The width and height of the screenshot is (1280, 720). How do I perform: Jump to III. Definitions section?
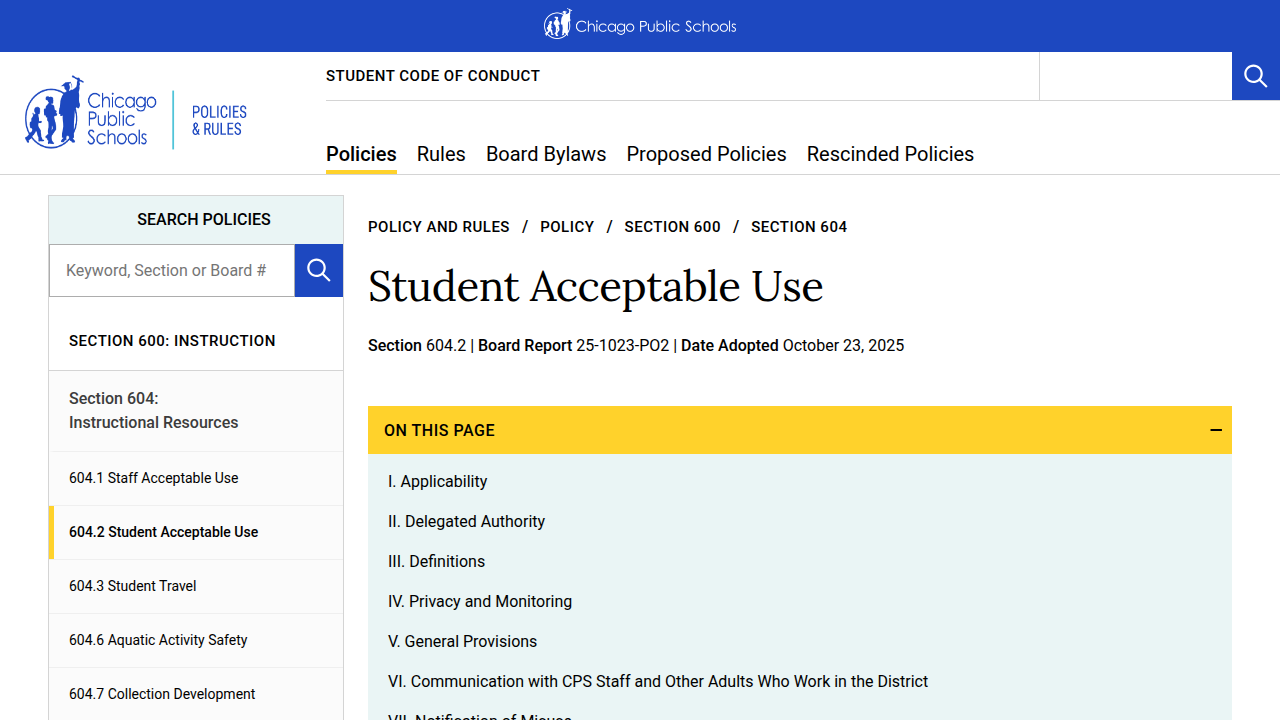point(437,561)
